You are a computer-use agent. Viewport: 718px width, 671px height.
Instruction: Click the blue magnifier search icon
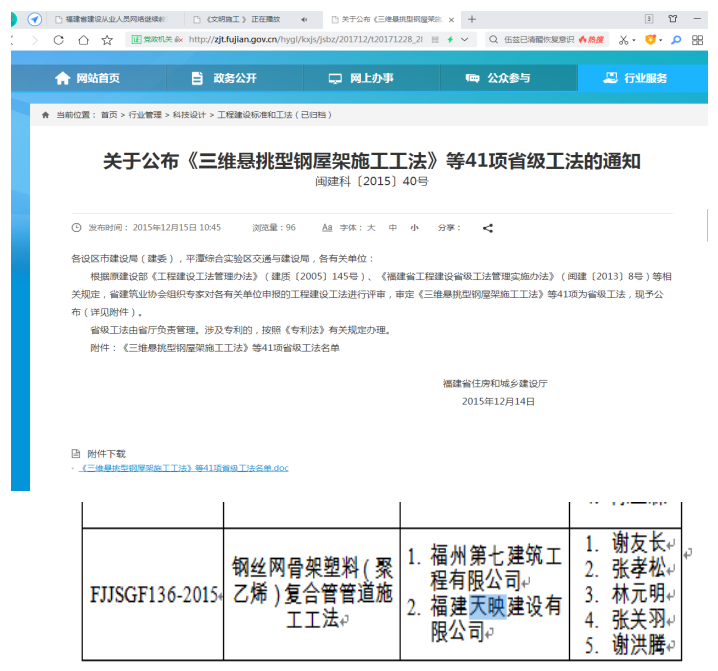pyautogui.click(x=675, y=40)
